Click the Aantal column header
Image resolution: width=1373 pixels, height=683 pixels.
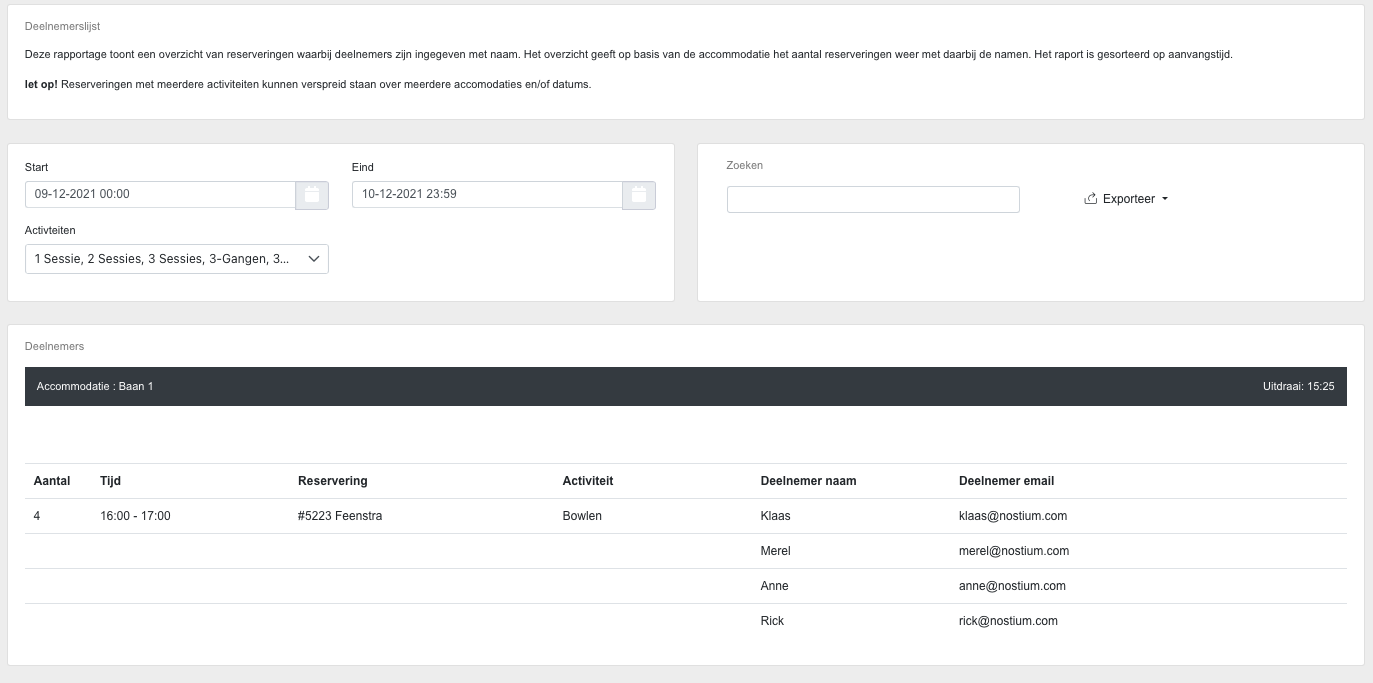coord(52,481)
